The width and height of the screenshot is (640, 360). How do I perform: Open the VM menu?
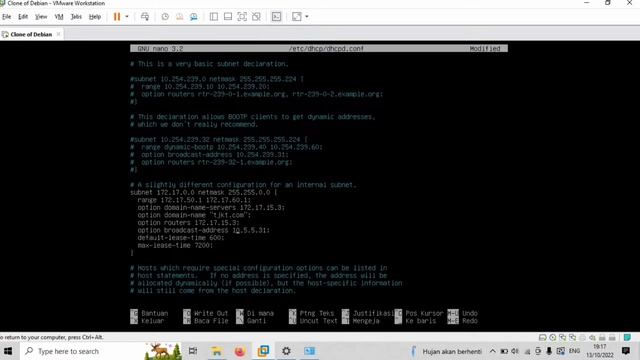tap(59, 17)
